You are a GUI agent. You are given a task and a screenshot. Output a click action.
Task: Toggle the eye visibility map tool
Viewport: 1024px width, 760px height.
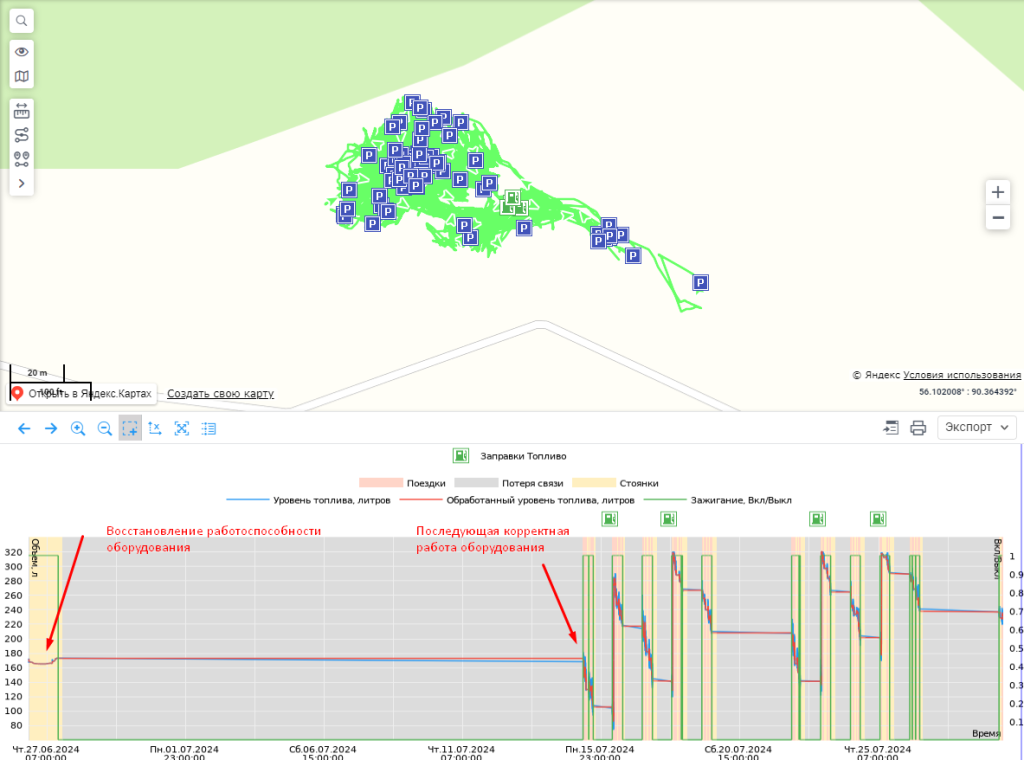[x=22, y=52]
